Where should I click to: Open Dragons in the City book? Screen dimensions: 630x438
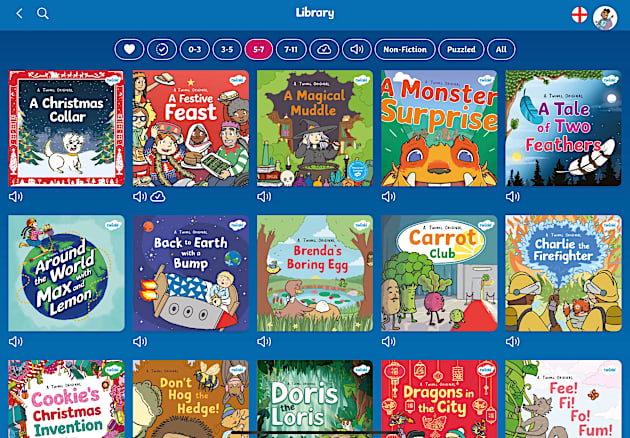pos(439,399)
